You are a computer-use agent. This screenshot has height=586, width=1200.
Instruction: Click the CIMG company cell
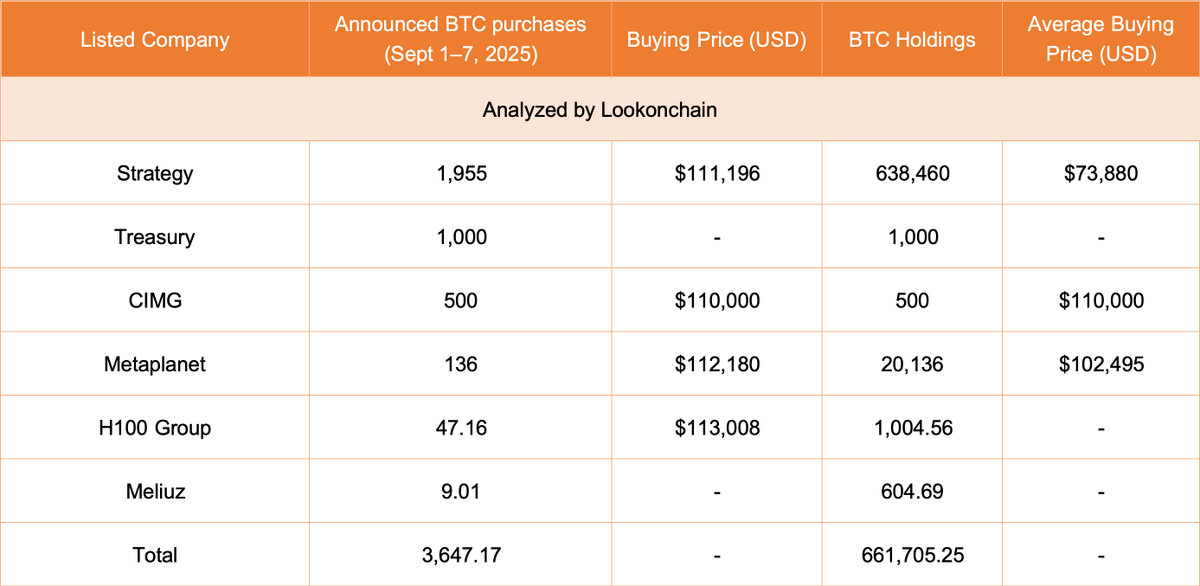tap(154, 300)
